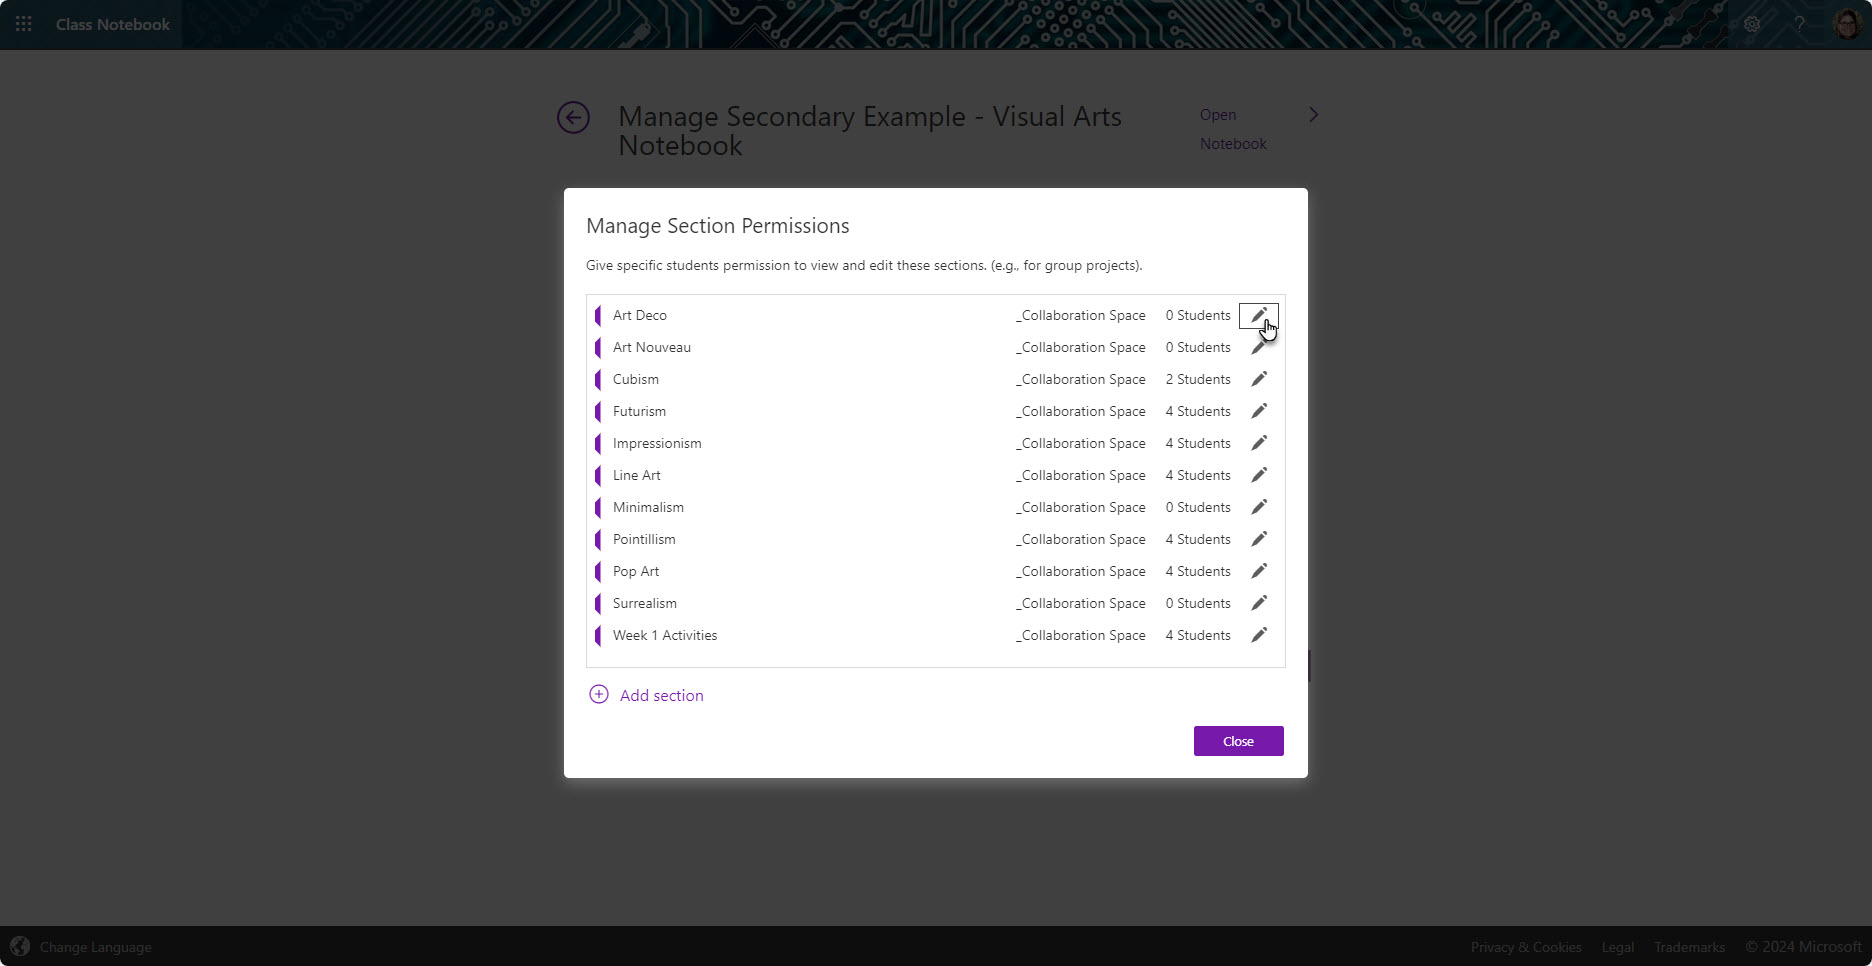Select the Art Deco section name
The height and width of the screenshot is (966, 1872).
640,315
